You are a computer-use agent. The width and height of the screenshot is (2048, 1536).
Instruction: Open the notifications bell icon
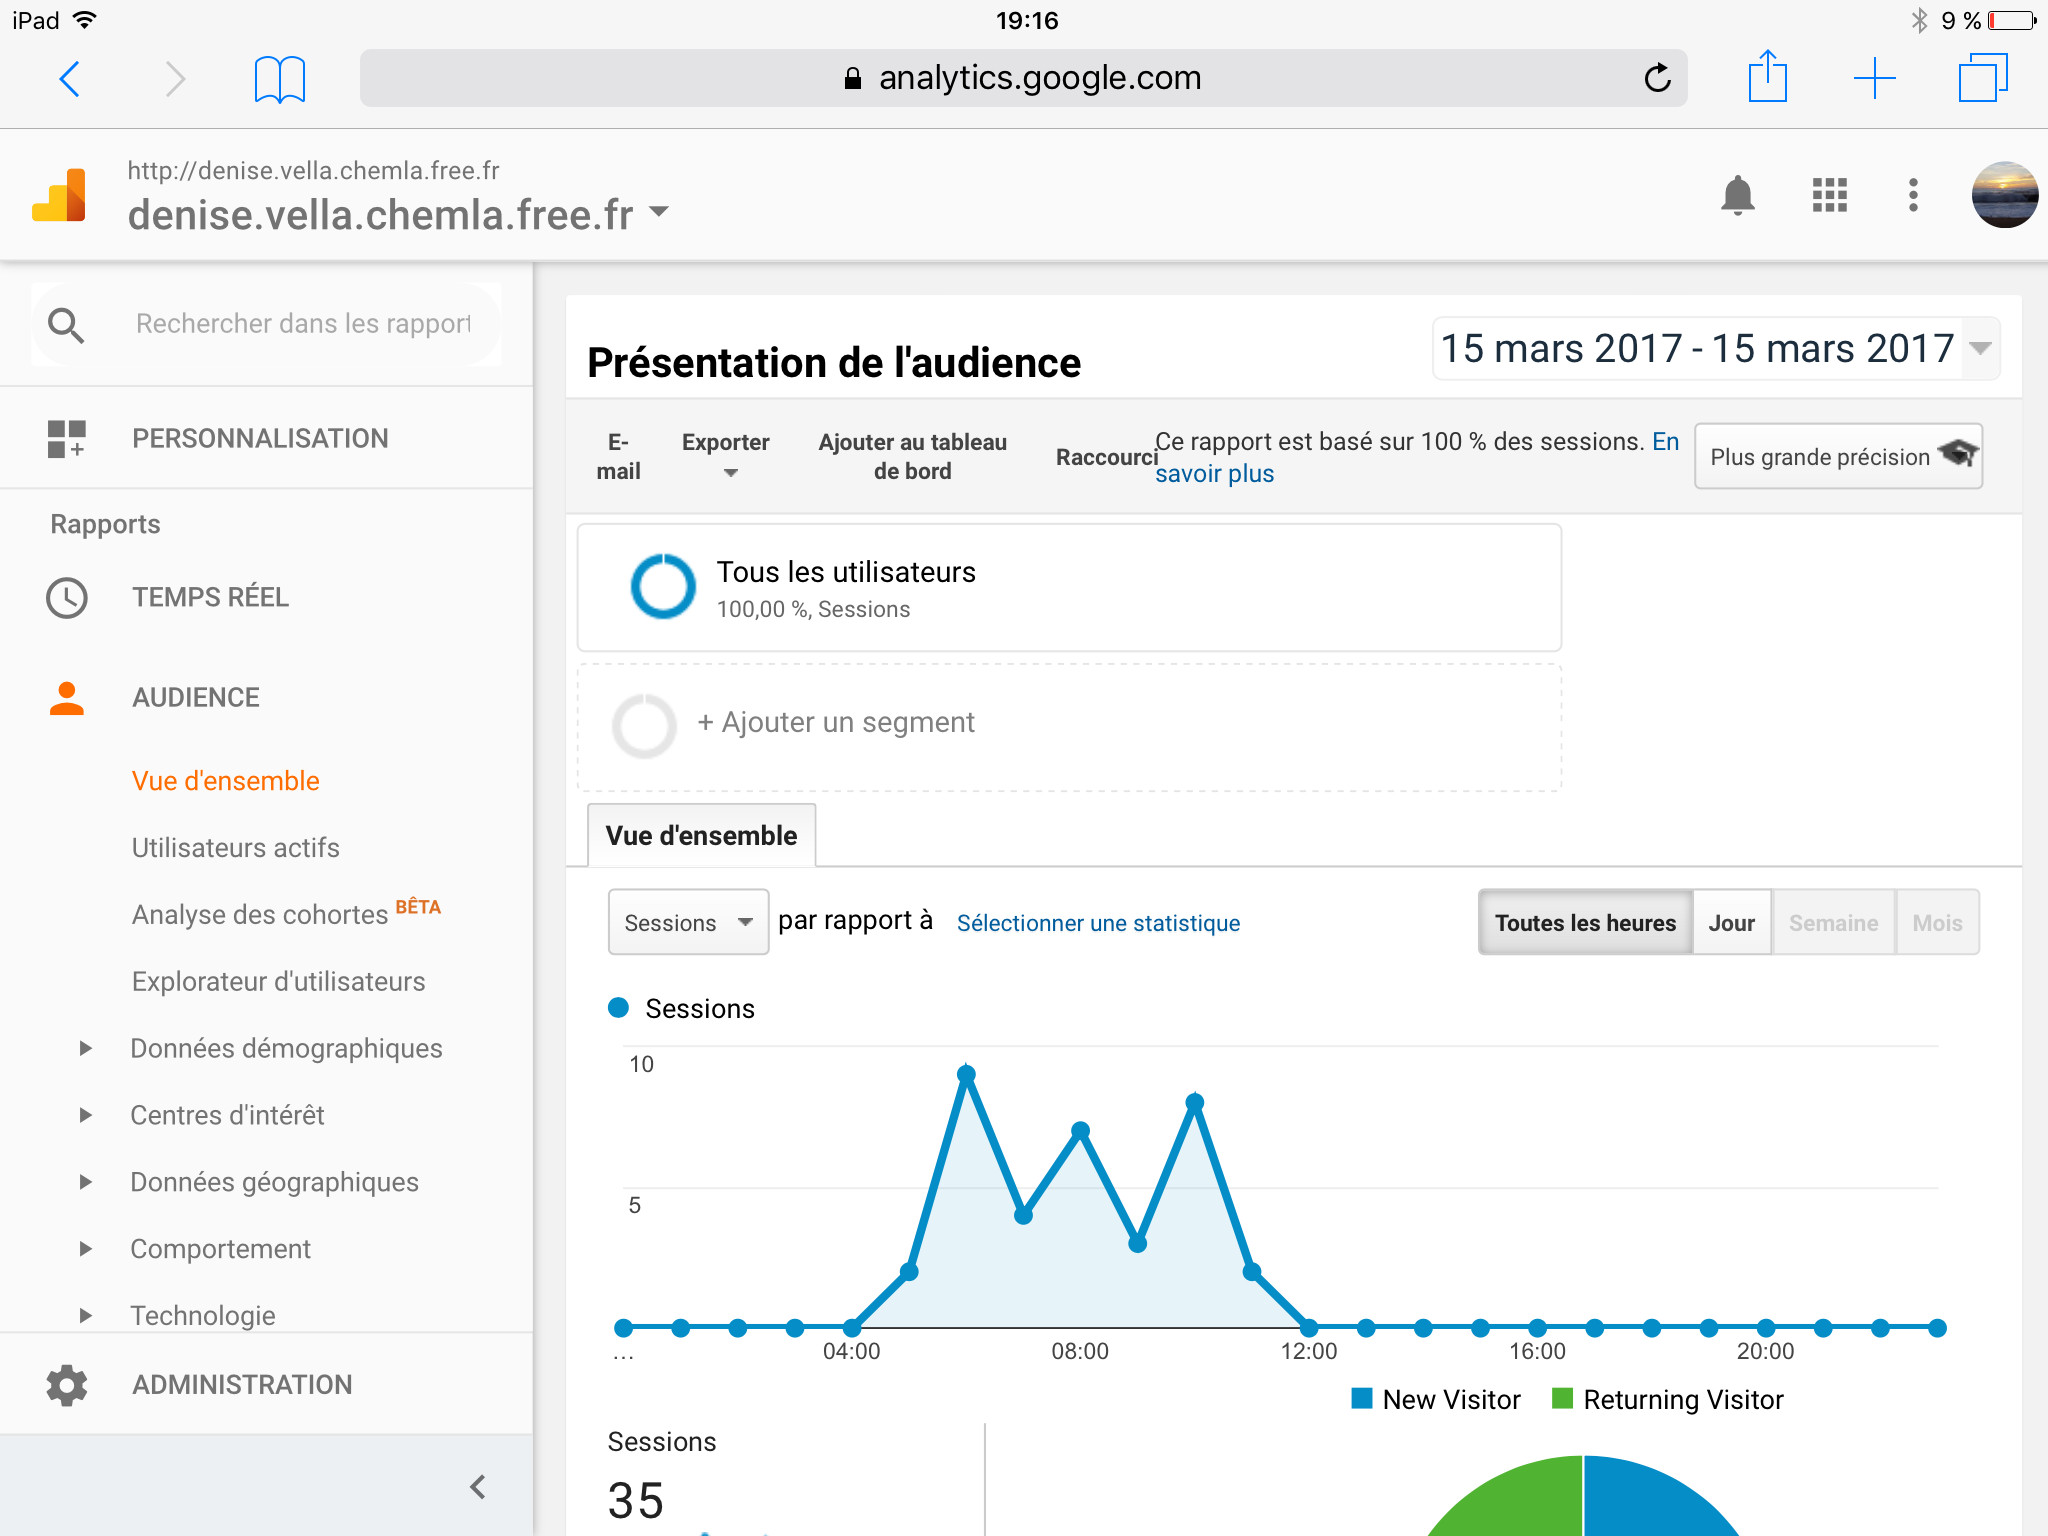tap(1737, 195)
